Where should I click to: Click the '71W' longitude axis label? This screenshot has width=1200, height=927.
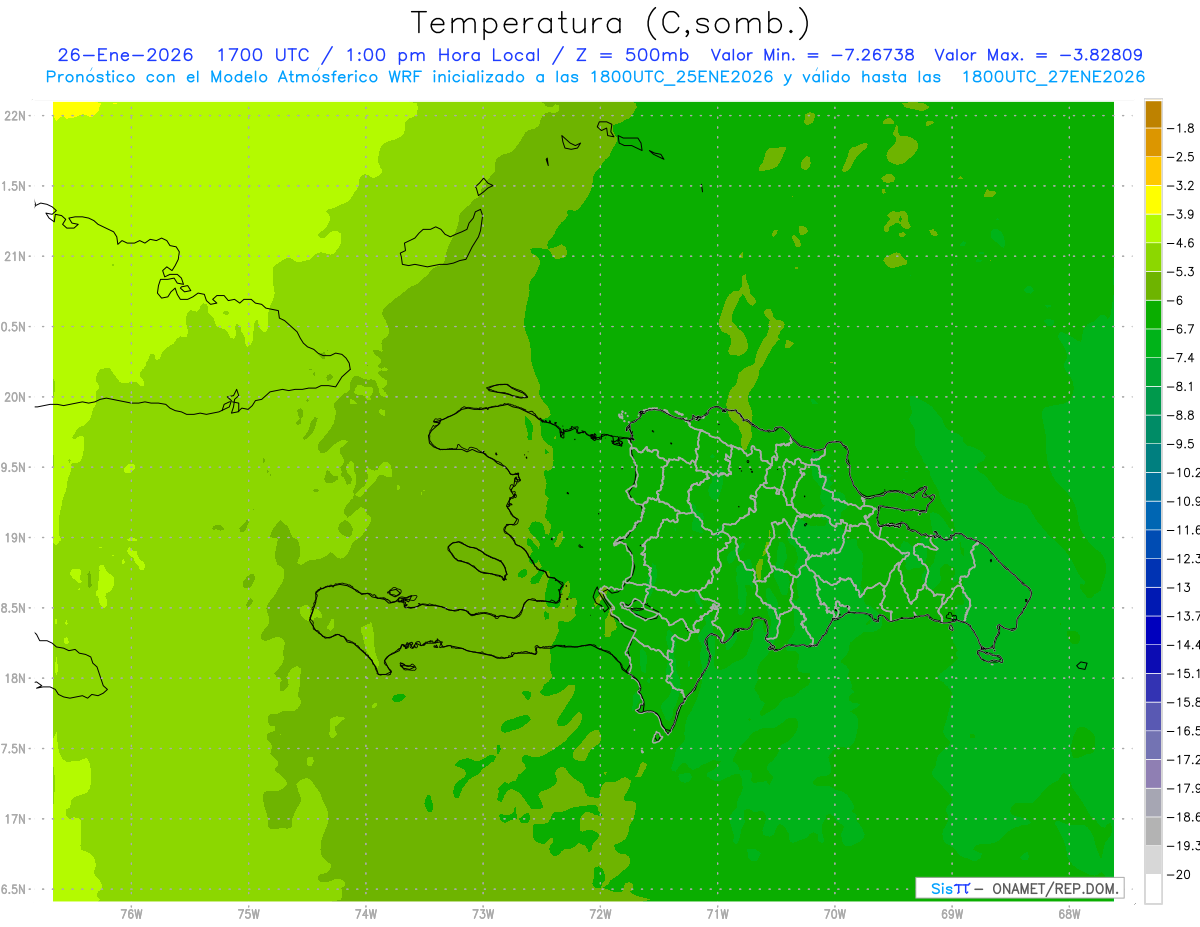717,912
